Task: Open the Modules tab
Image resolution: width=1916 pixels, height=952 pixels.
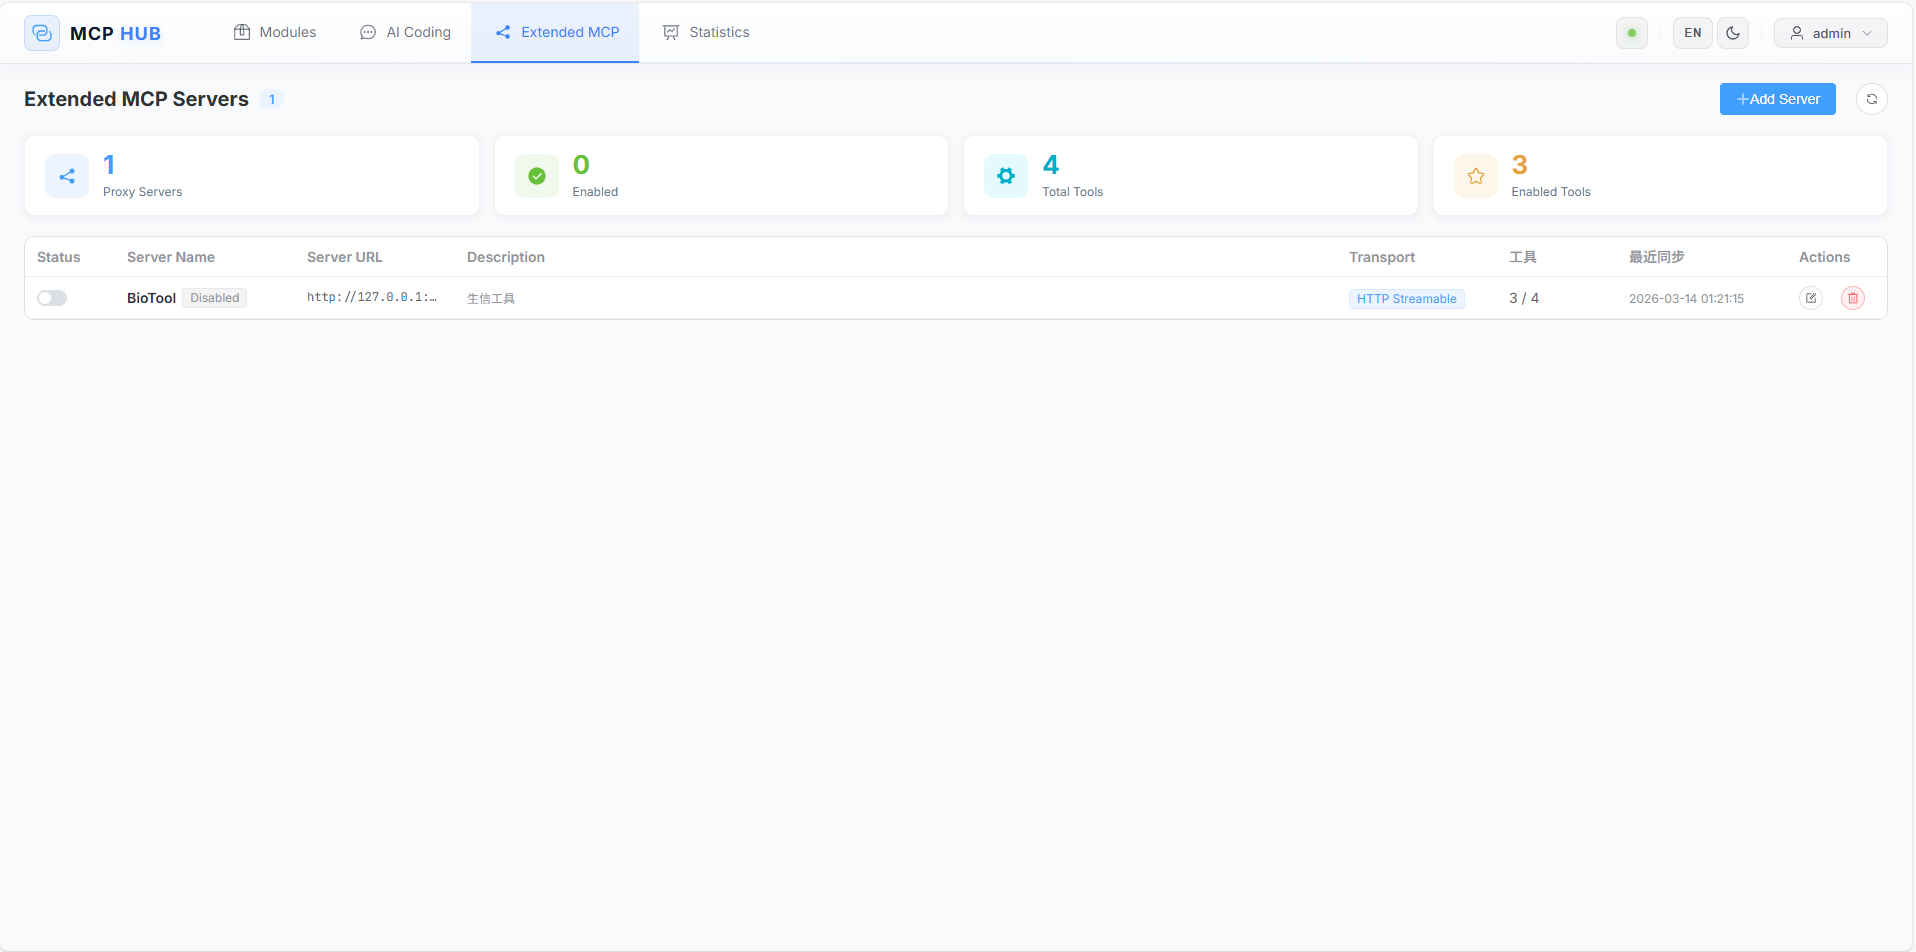Action: click(275, 32)
